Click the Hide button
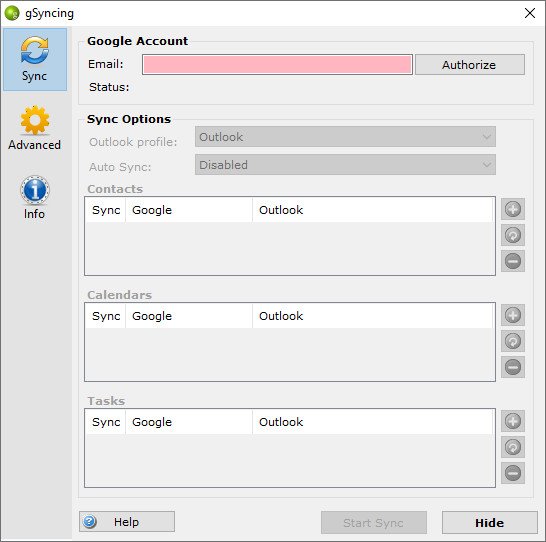This screenshot has width=546, height=542. (x=490, y=522)
